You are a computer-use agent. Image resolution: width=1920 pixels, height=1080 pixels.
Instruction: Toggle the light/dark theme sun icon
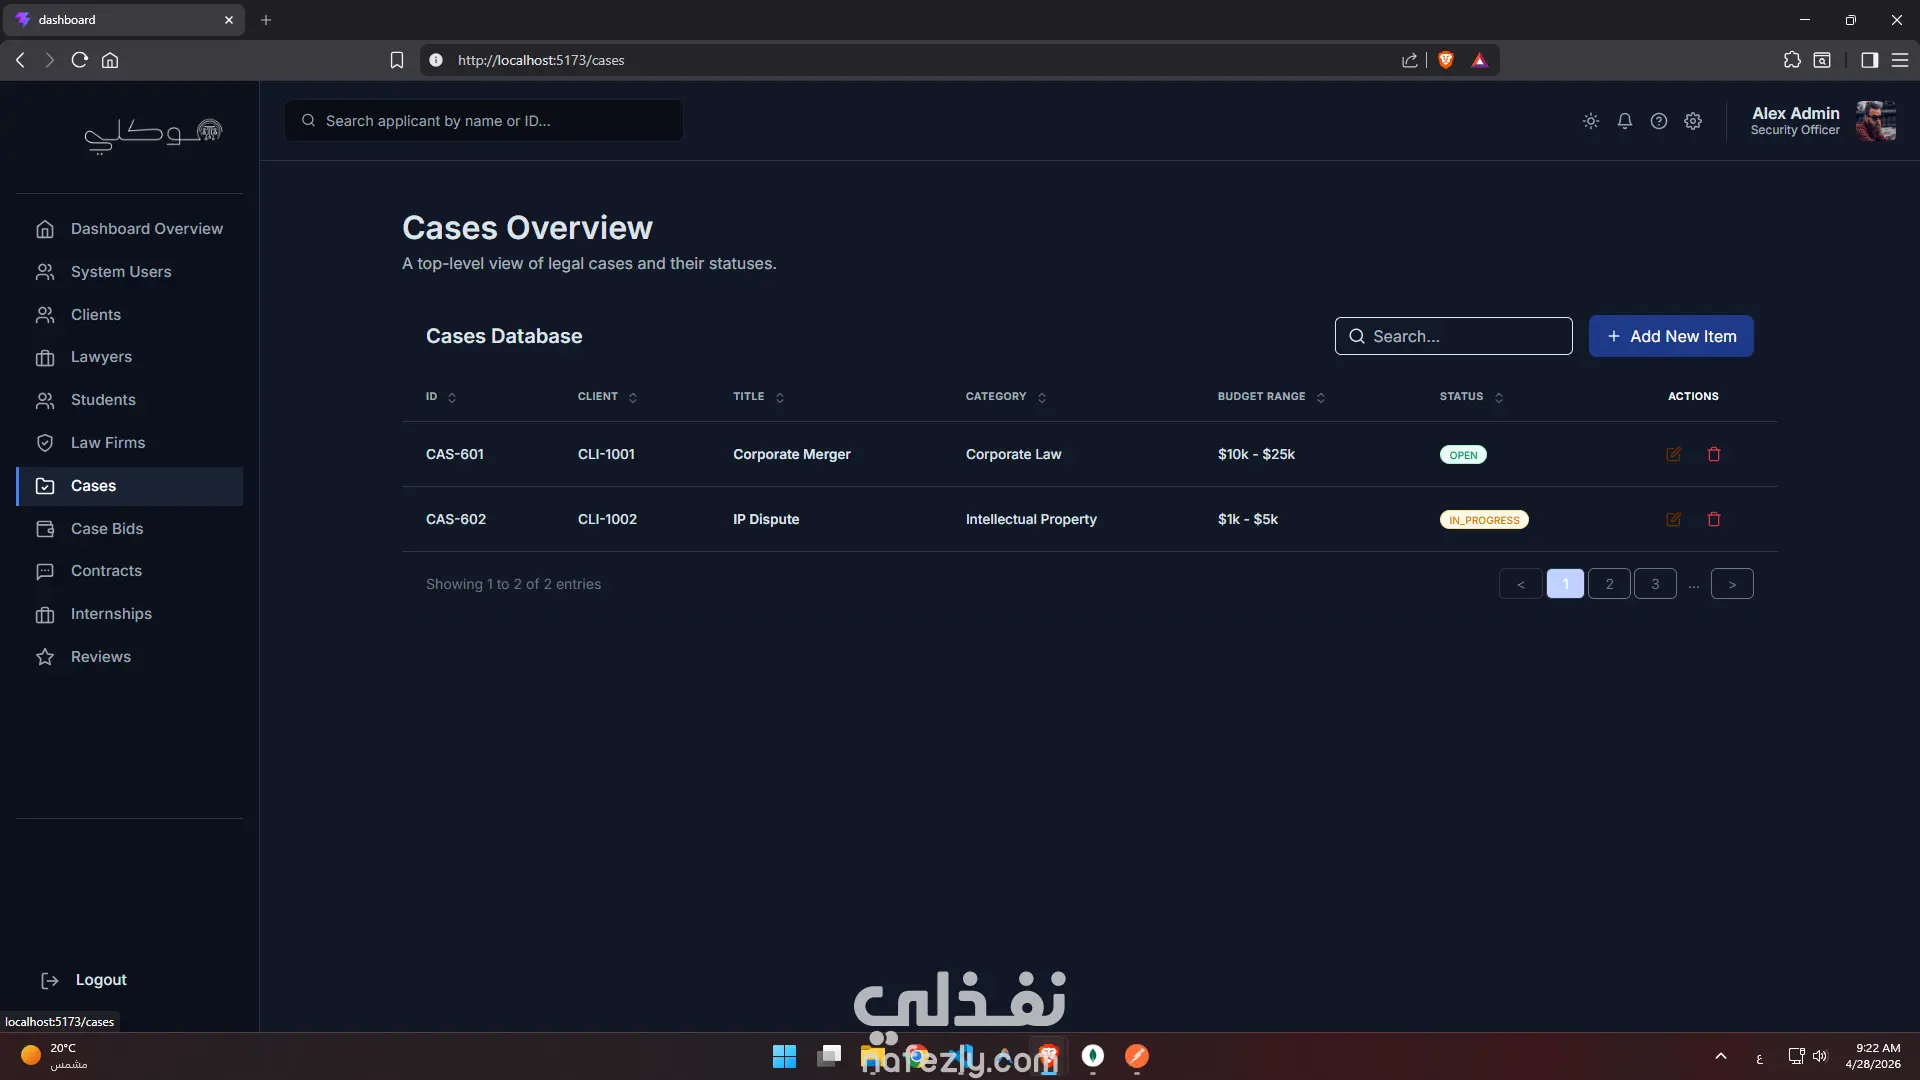click(1591, 121)
